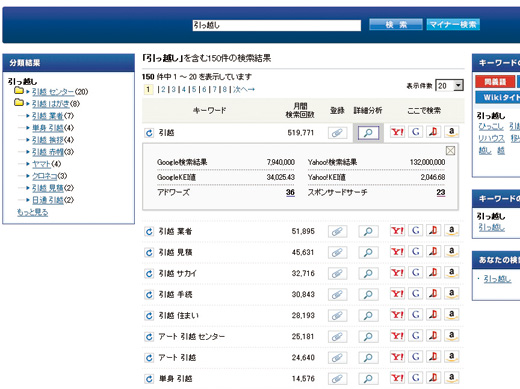Select the red 同義語 tab
520x389 pixels.
[495, 82]
